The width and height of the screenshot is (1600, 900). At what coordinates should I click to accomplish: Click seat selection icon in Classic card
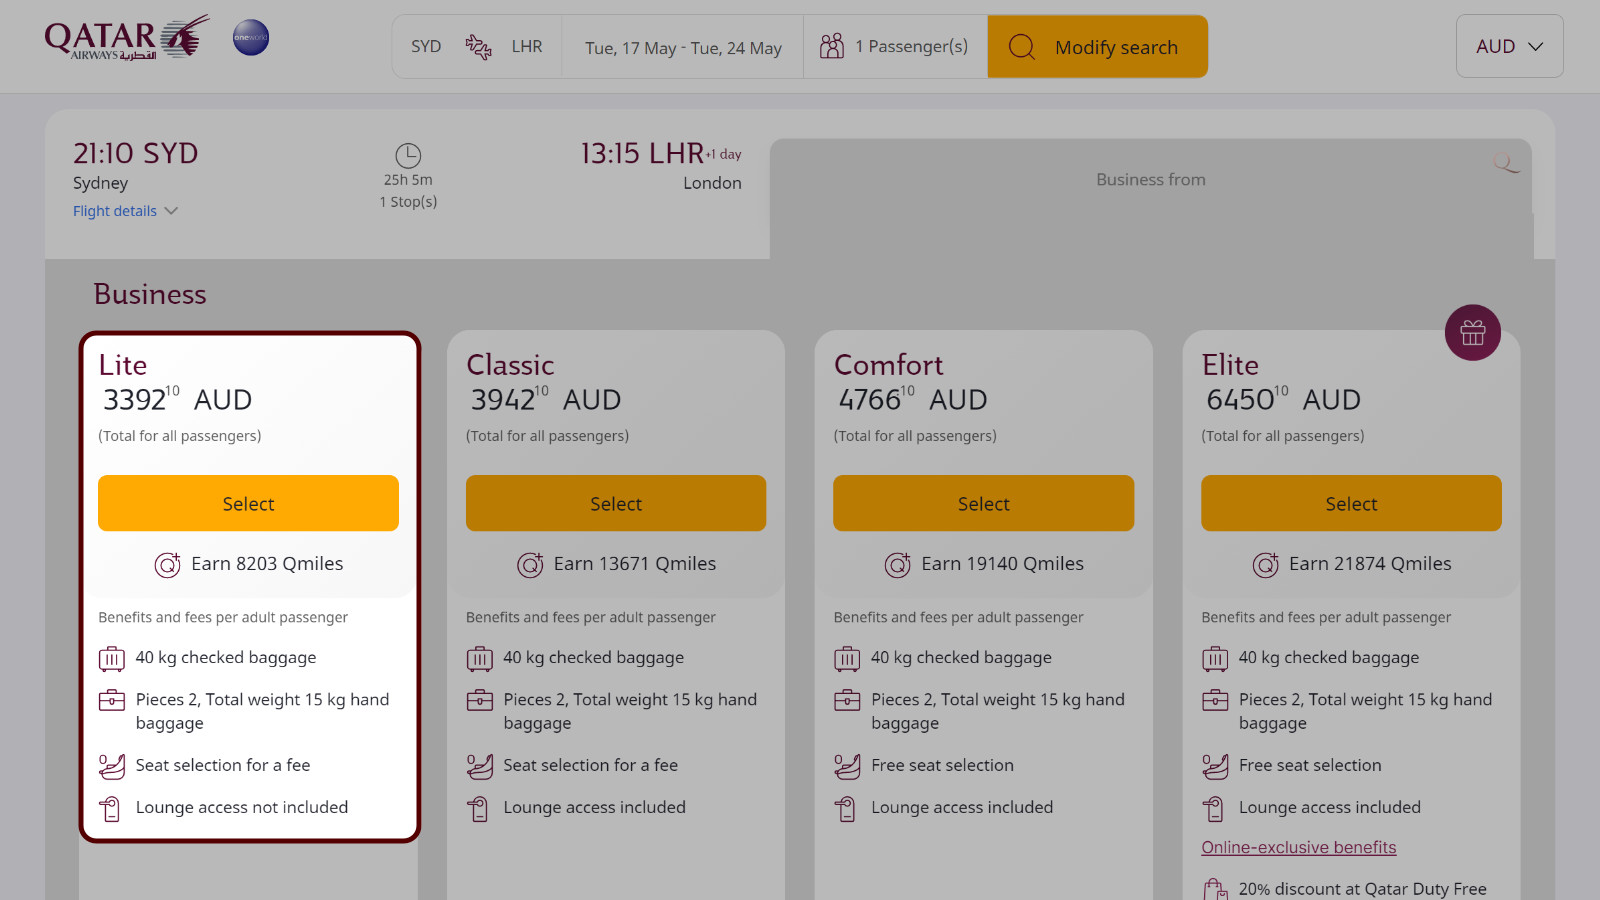click(x=480, y=767)
